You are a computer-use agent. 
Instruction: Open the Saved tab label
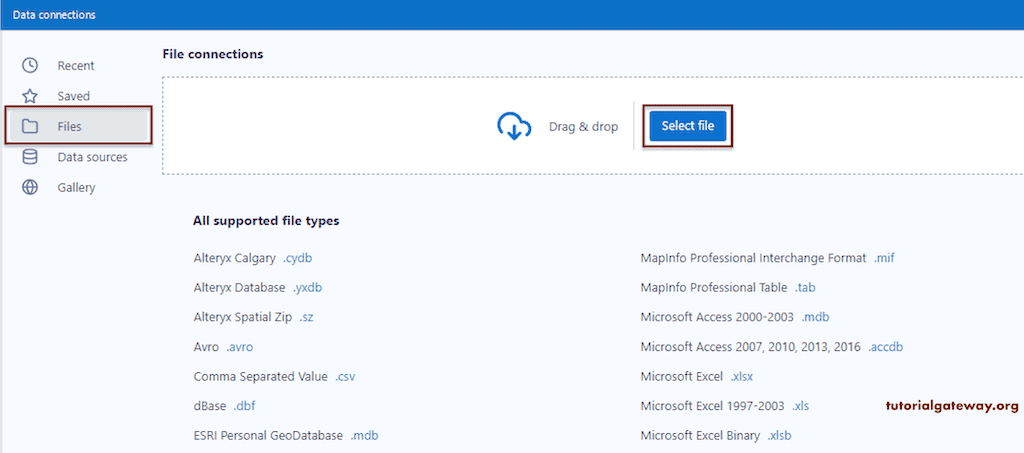74,96
